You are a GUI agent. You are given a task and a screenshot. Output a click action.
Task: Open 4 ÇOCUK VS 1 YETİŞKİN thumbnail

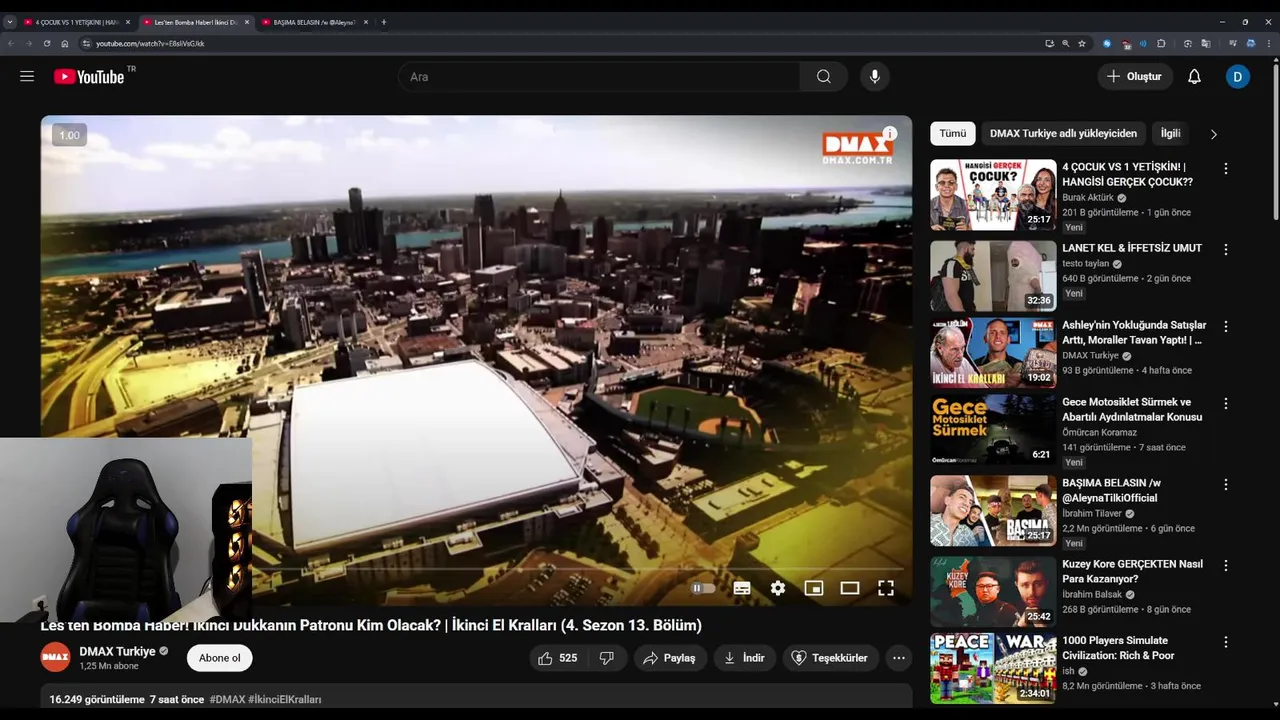coord(993,195)
